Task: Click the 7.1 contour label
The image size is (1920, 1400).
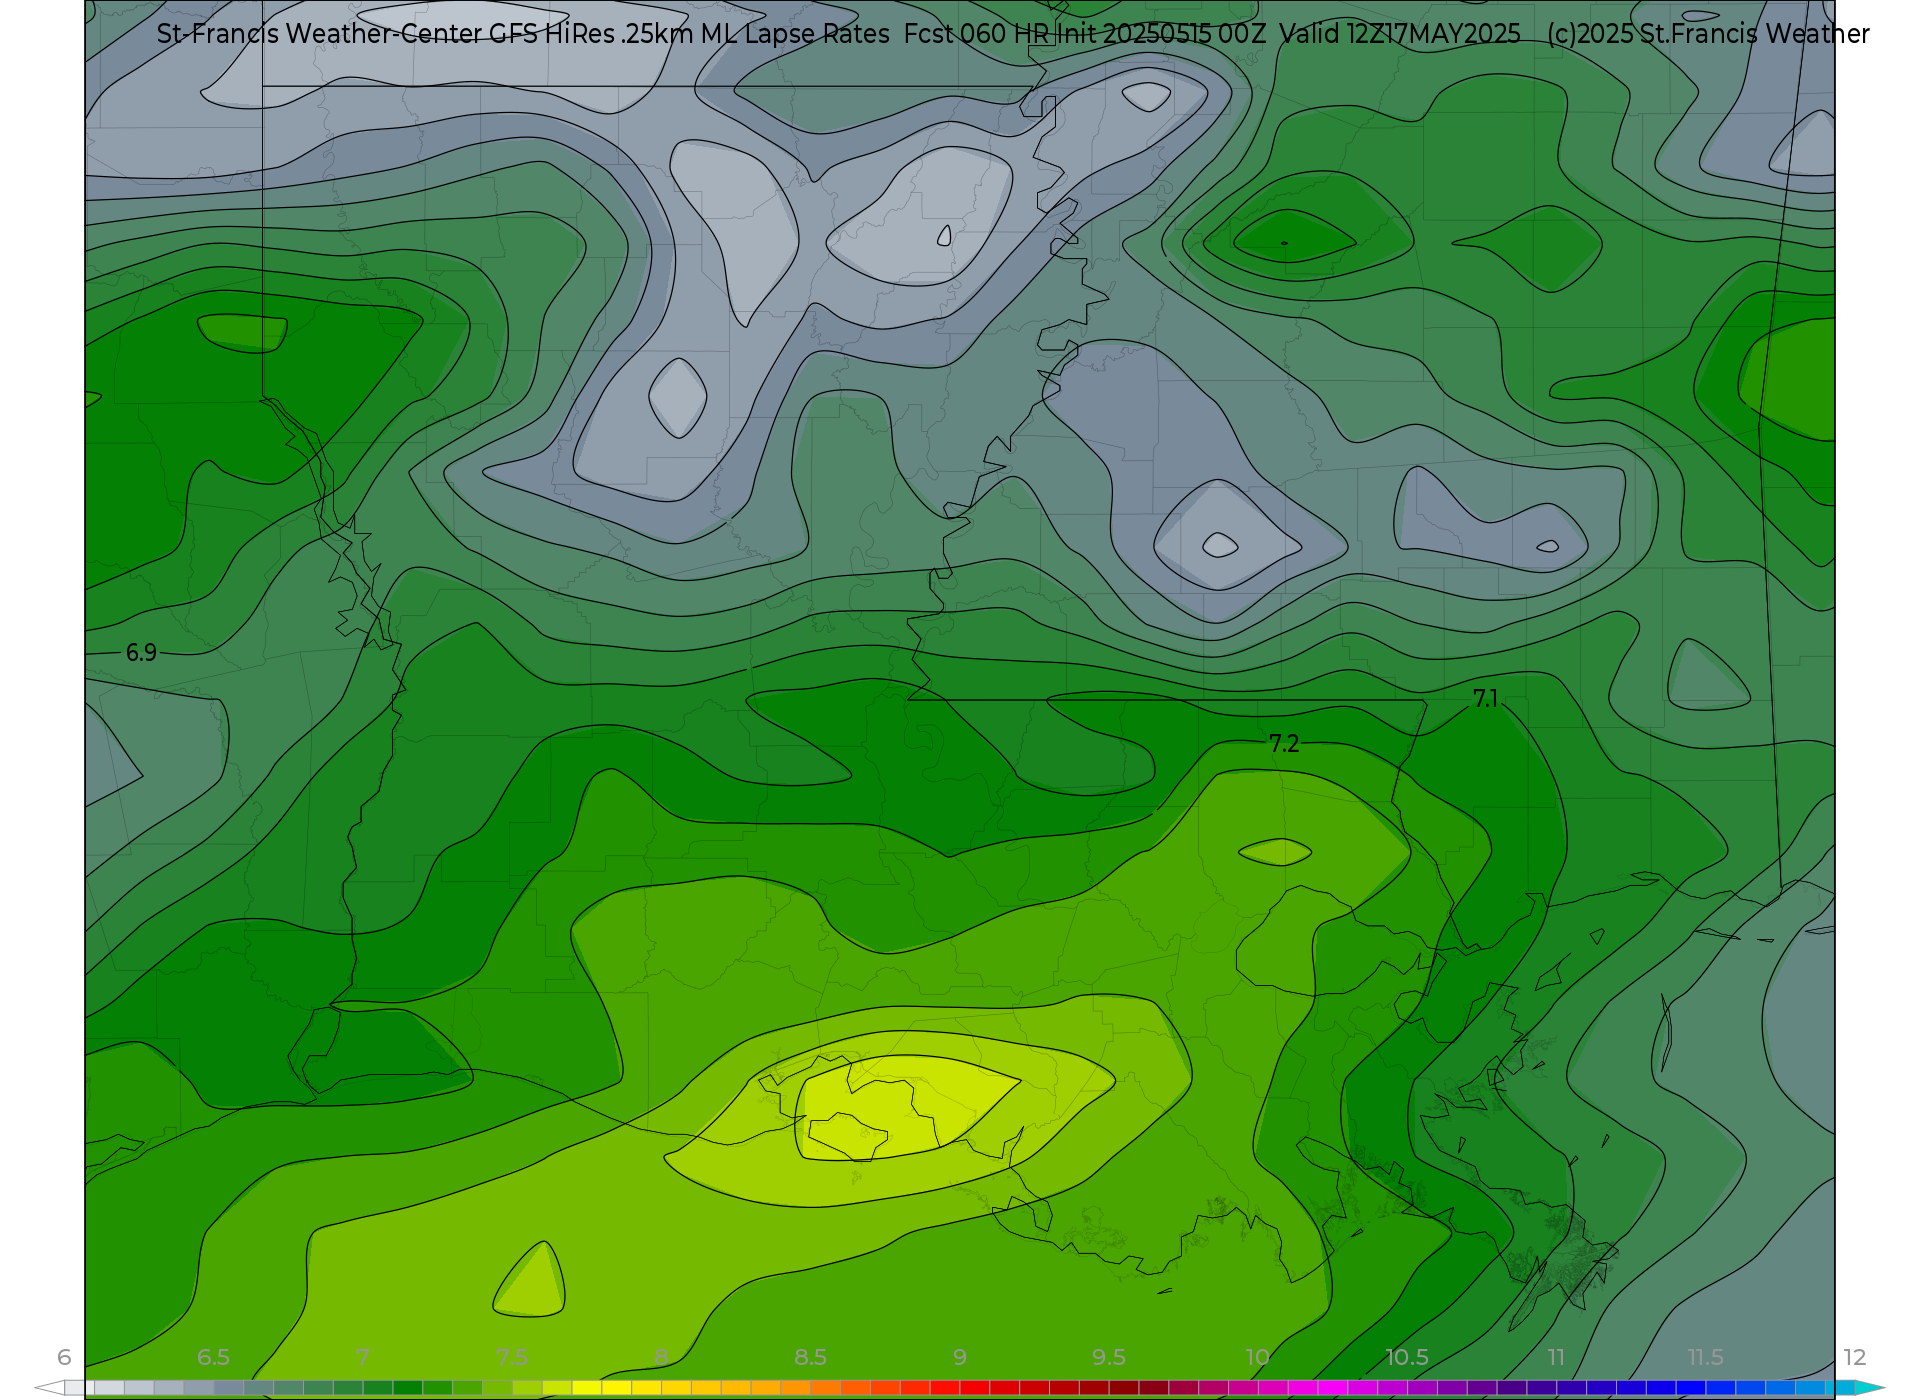Action: tap(1485, 699)
